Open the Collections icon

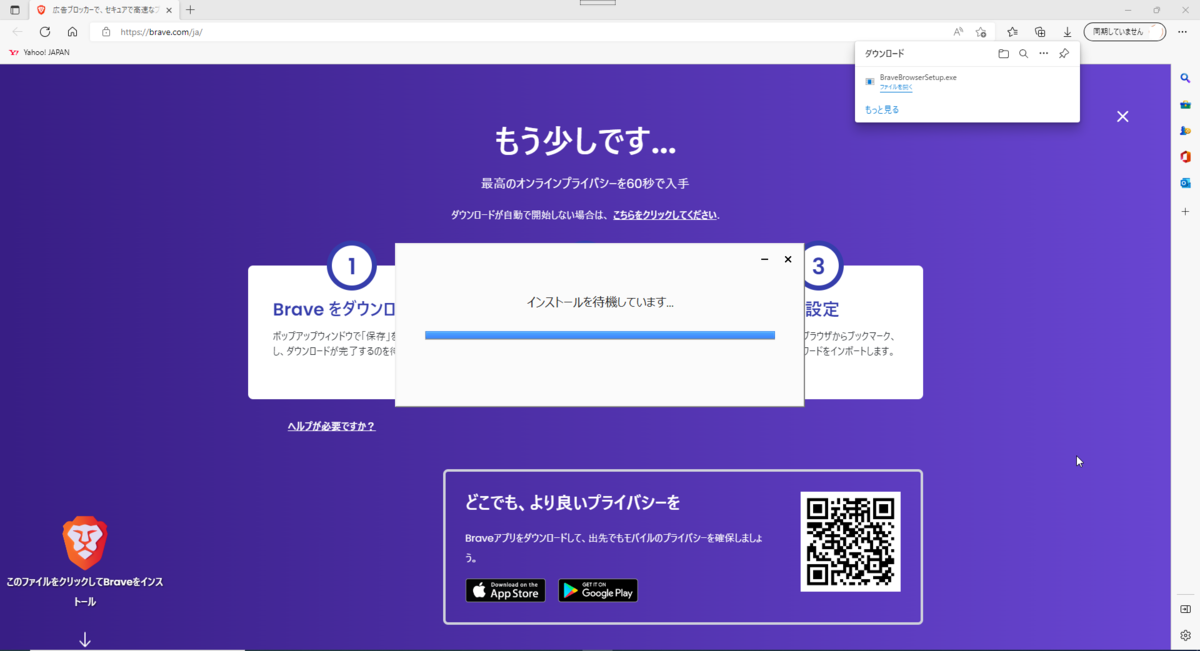1040,32
